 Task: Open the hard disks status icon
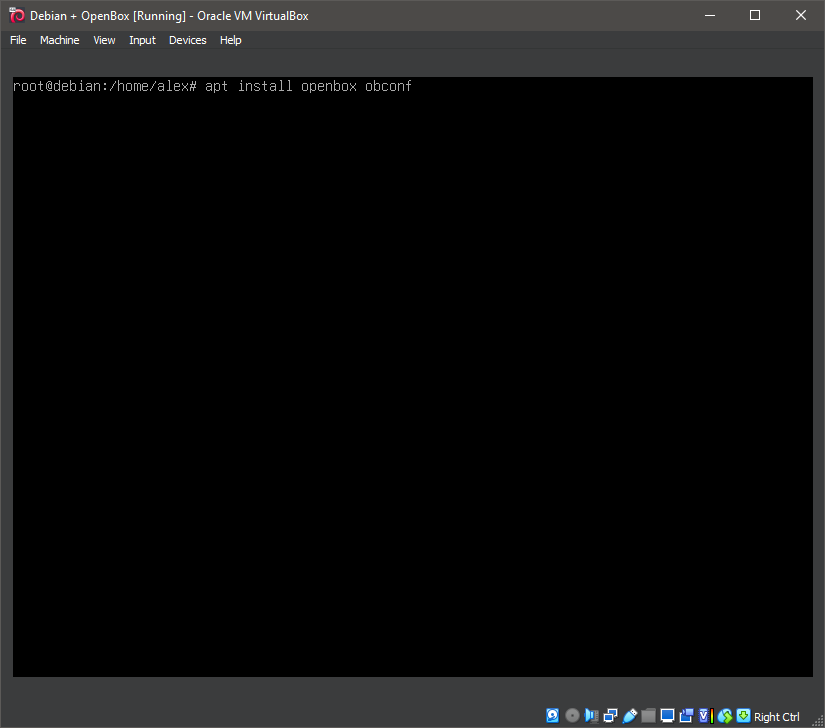point(552,715)
